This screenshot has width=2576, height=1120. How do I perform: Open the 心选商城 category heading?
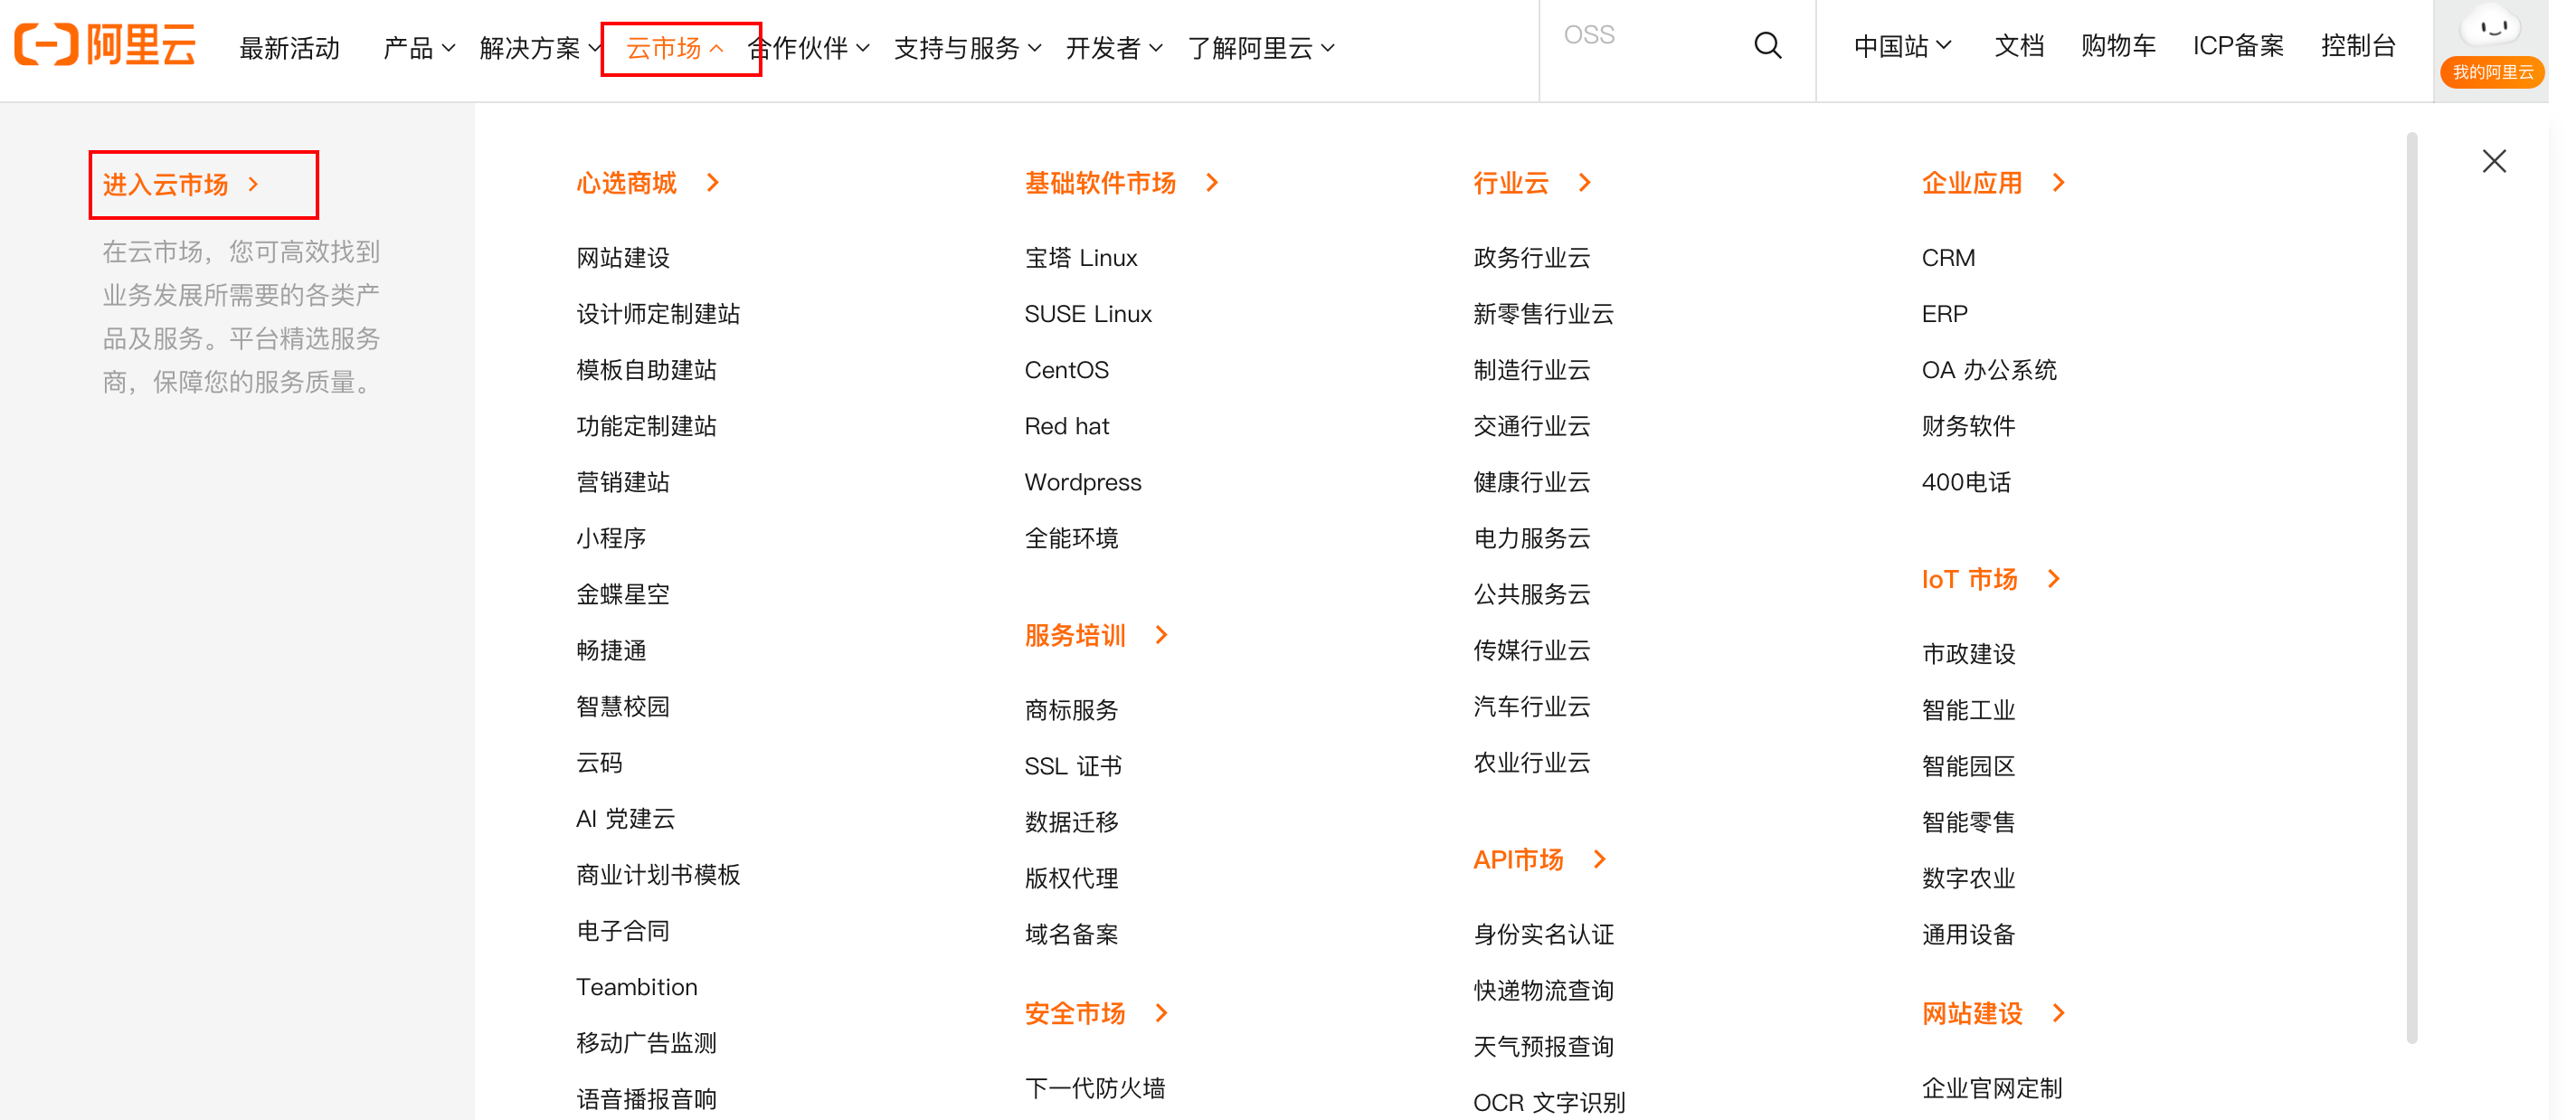click(626, 183)
